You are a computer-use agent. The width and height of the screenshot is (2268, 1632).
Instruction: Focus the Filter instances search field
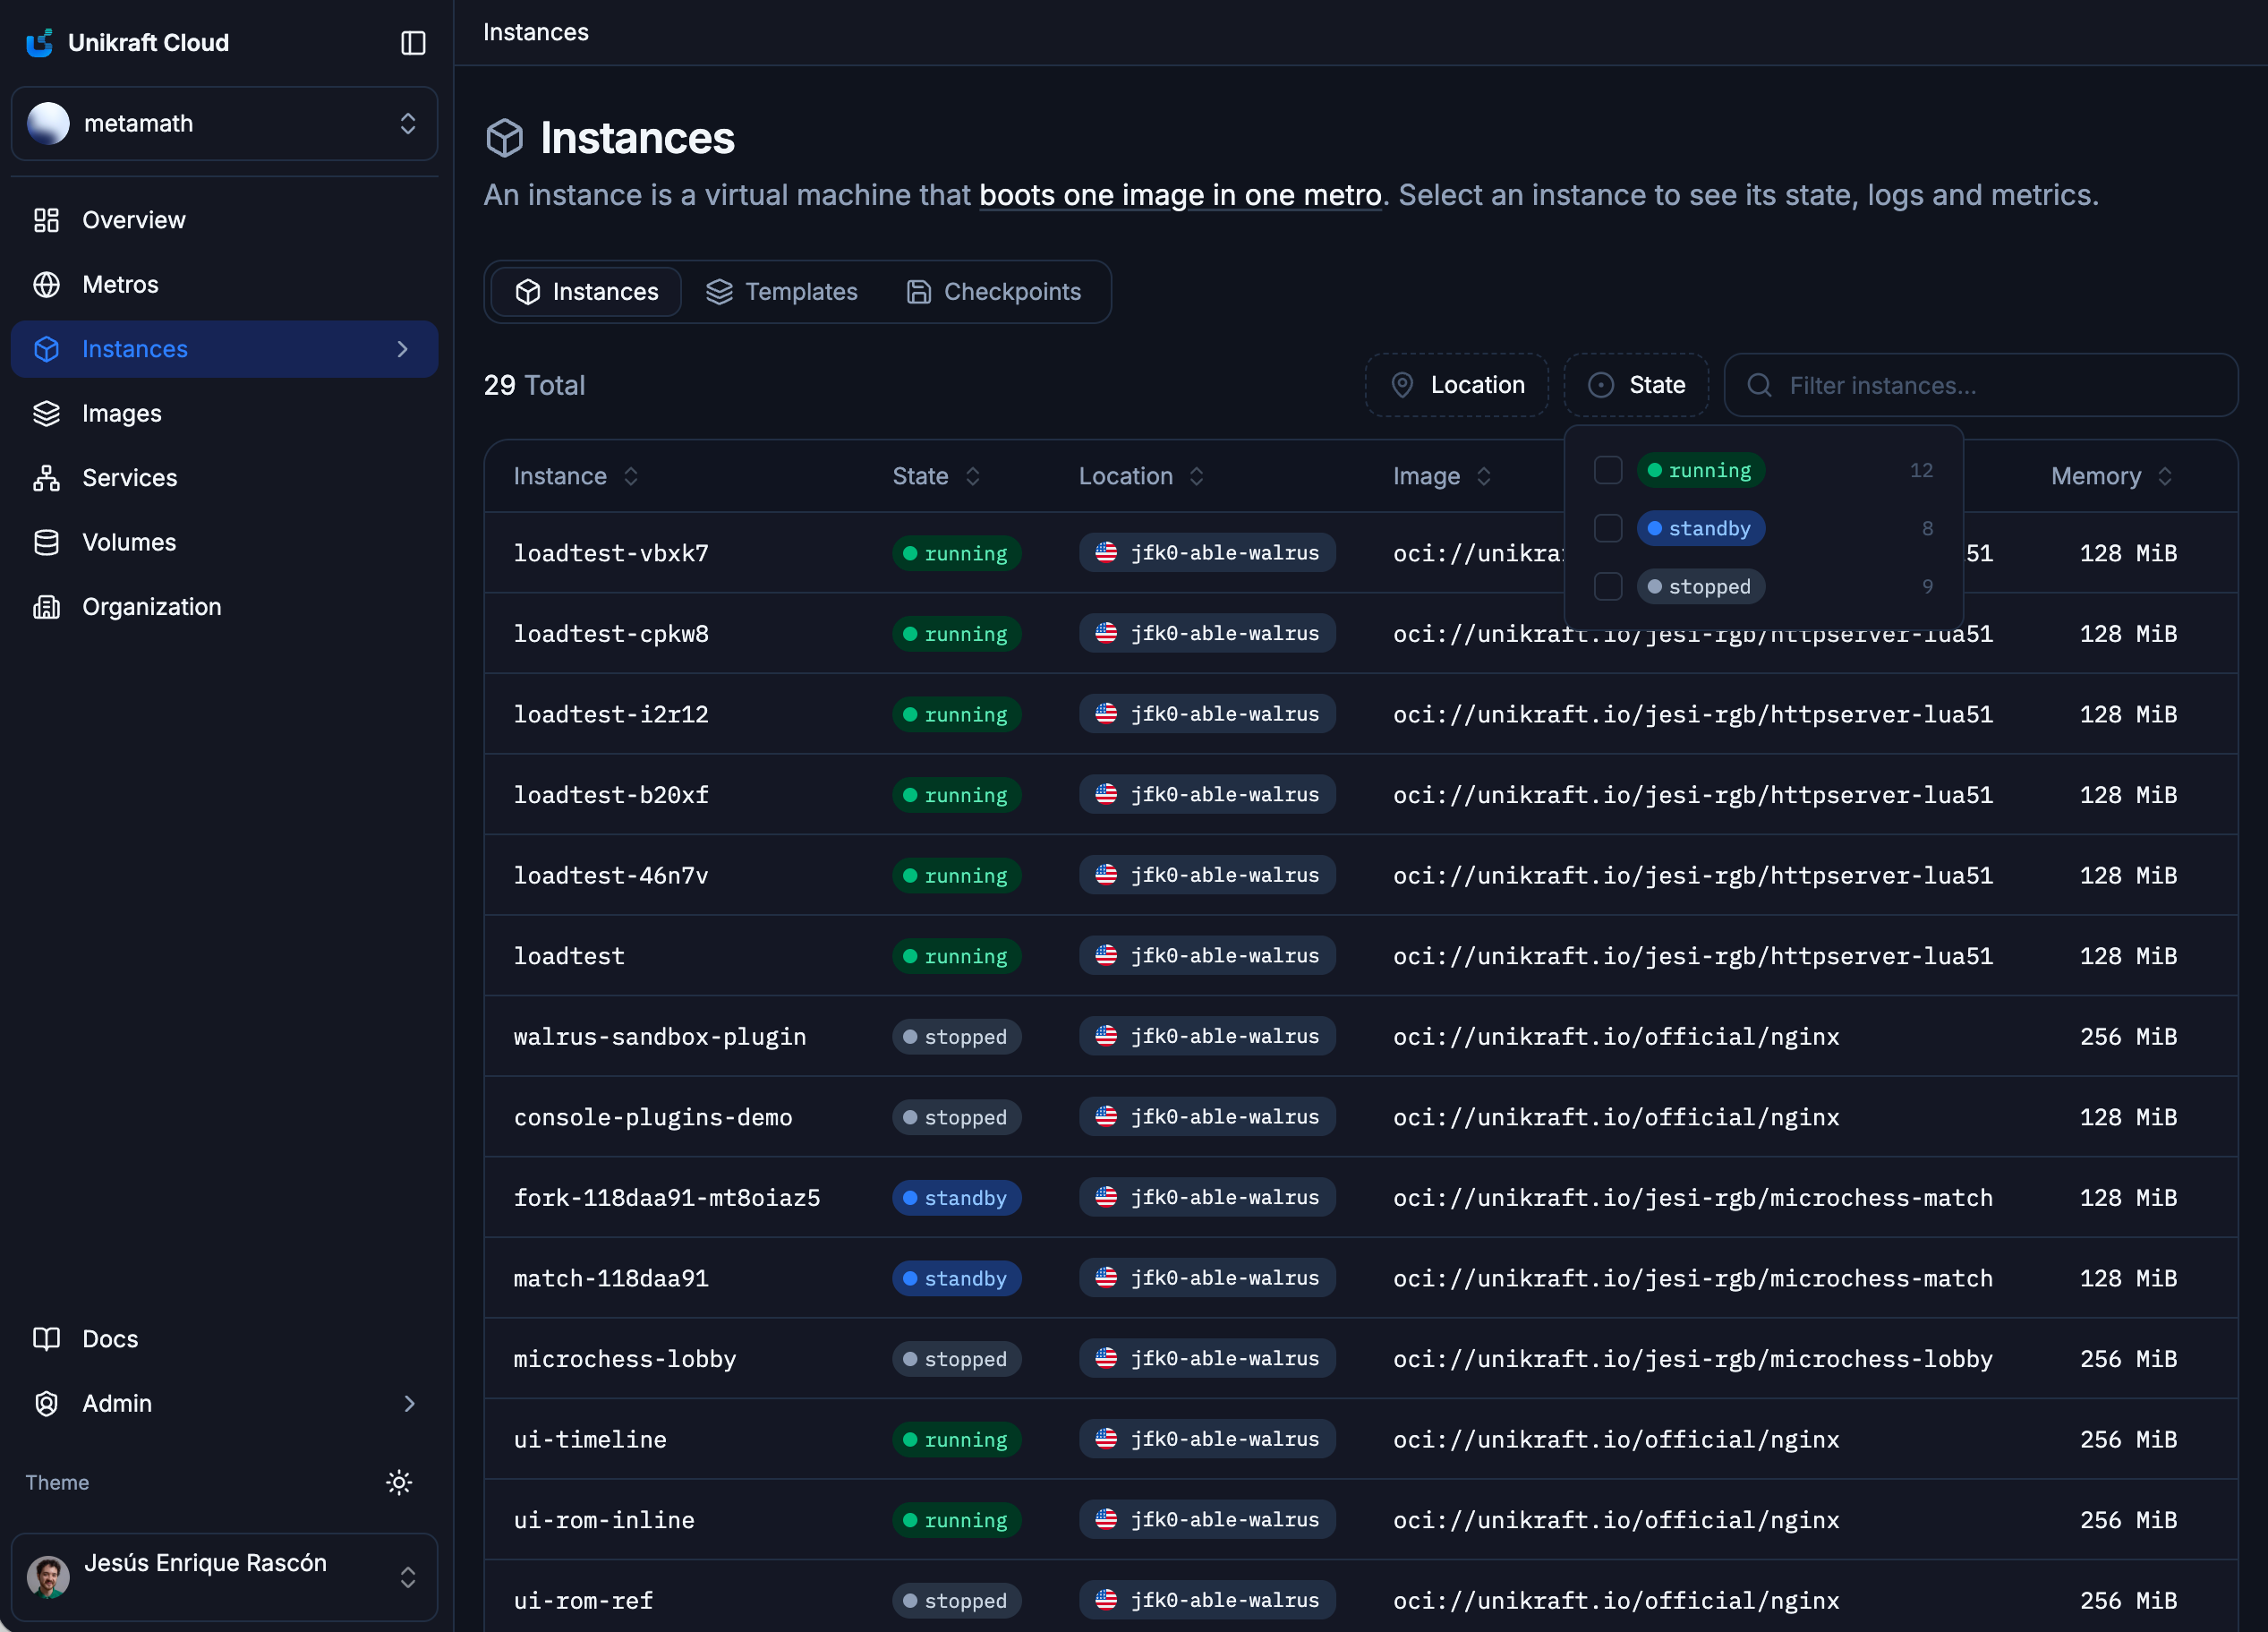(1981, 385)
